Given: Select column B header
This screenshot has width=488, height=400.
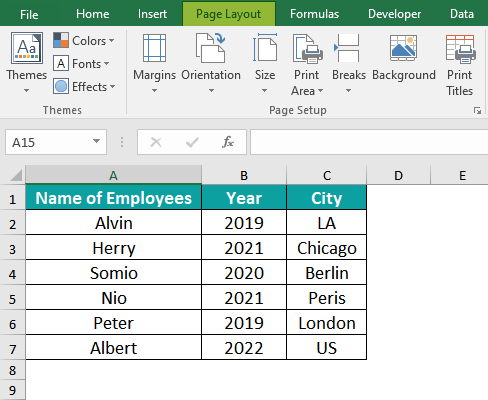Looking at the screenshot, I should click(x=244, y=175).
